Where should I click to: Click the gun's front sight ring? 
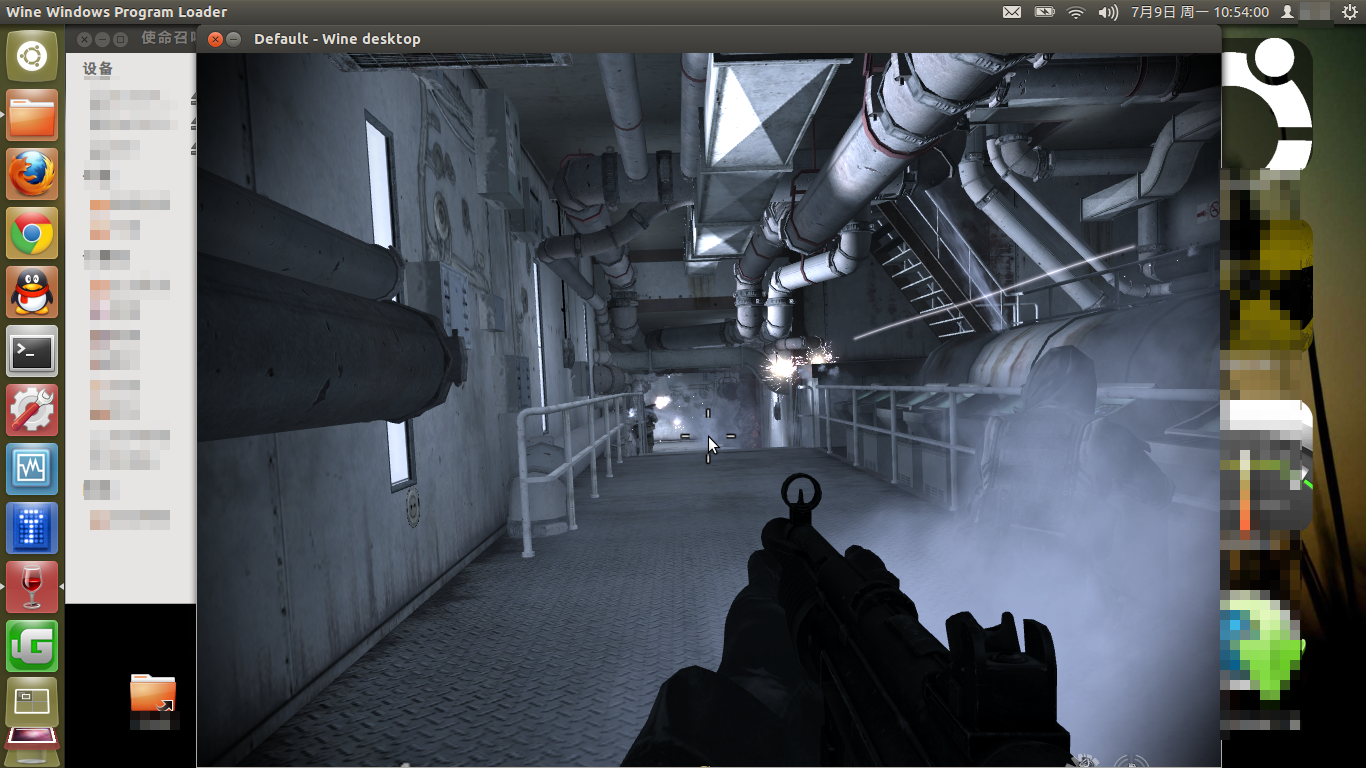pos(800,493)
